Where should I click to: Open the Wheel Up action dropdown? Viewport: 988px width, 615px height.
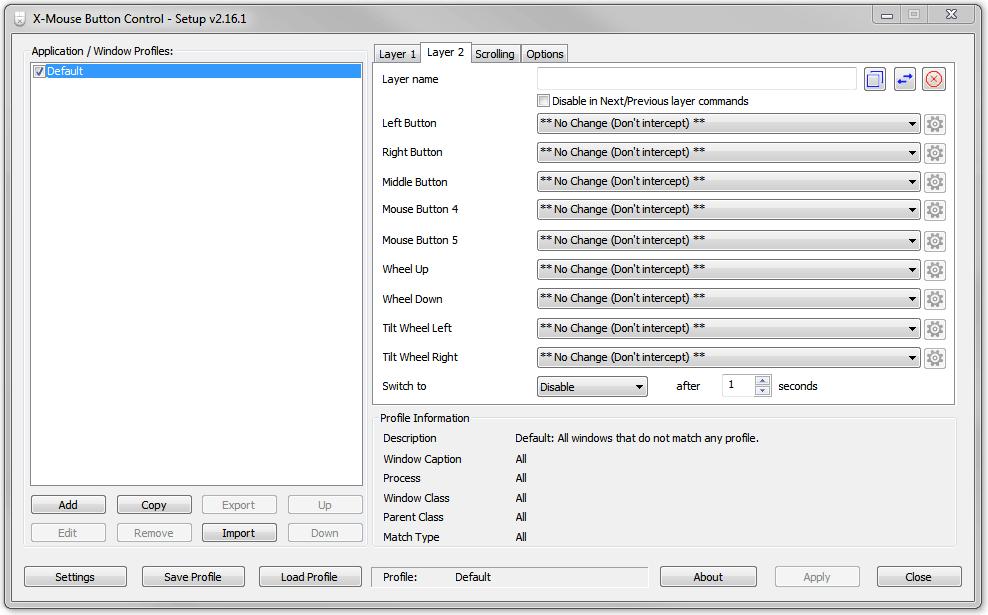pyautogui.click(x=728, y=269)
